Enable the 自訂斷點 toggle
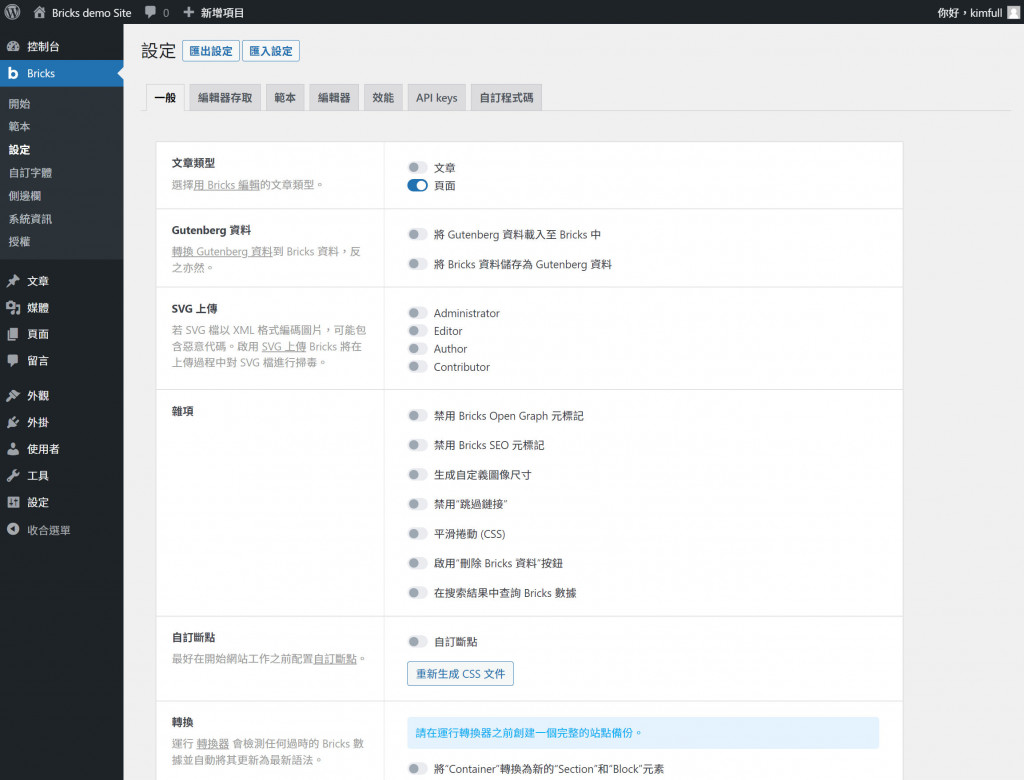This screenshot has width=1024, height=780. point(417,642)
